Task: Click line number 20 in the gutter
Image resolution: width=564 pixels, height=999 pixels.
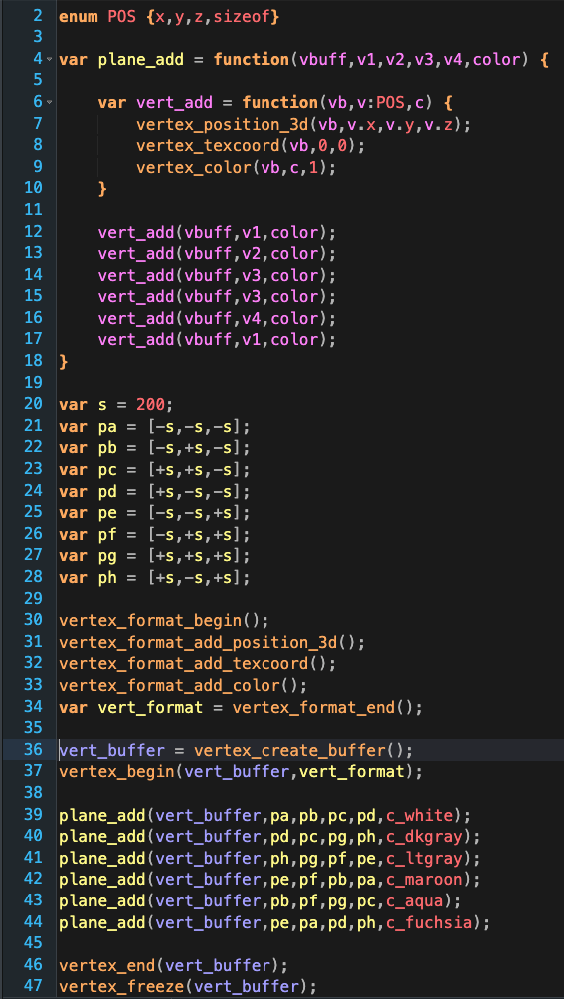Action: [33, 404]
